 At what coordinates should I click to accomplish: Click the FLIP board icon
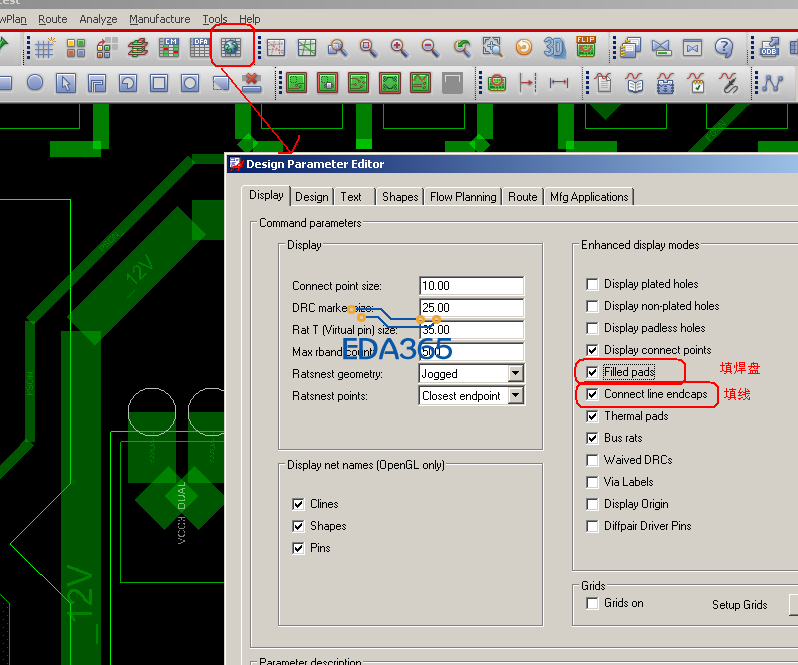(586, 47)
